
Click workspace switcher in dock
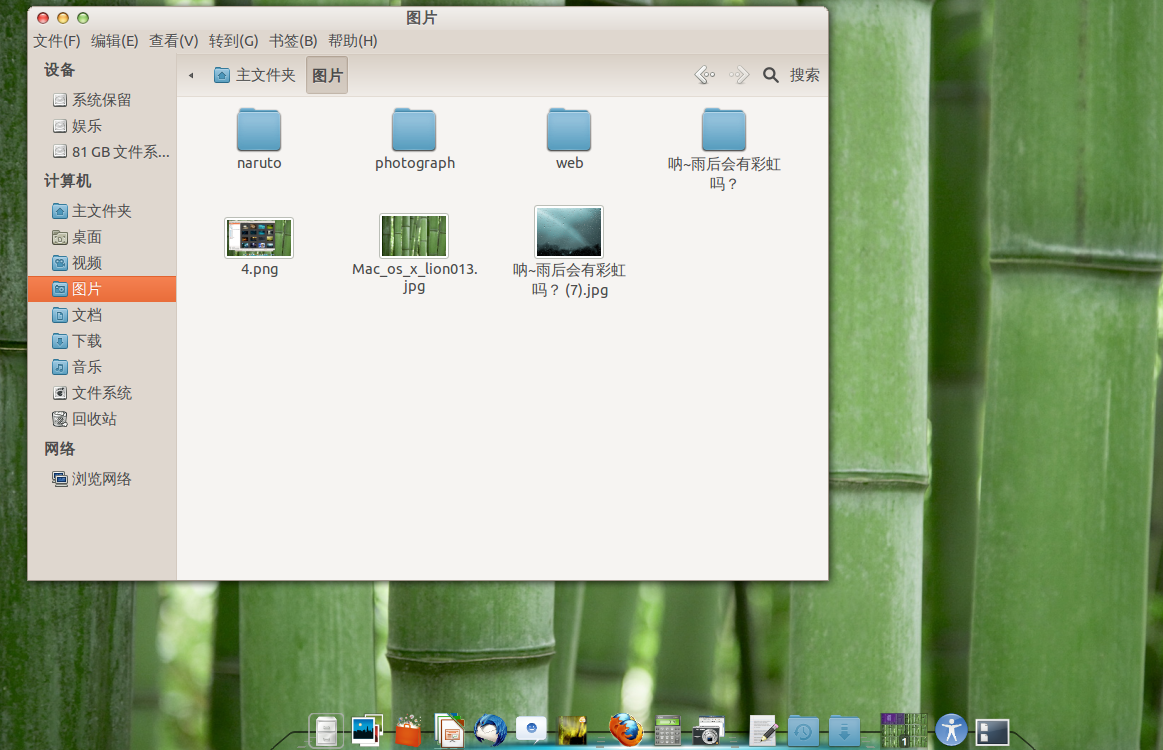point(904,730)
